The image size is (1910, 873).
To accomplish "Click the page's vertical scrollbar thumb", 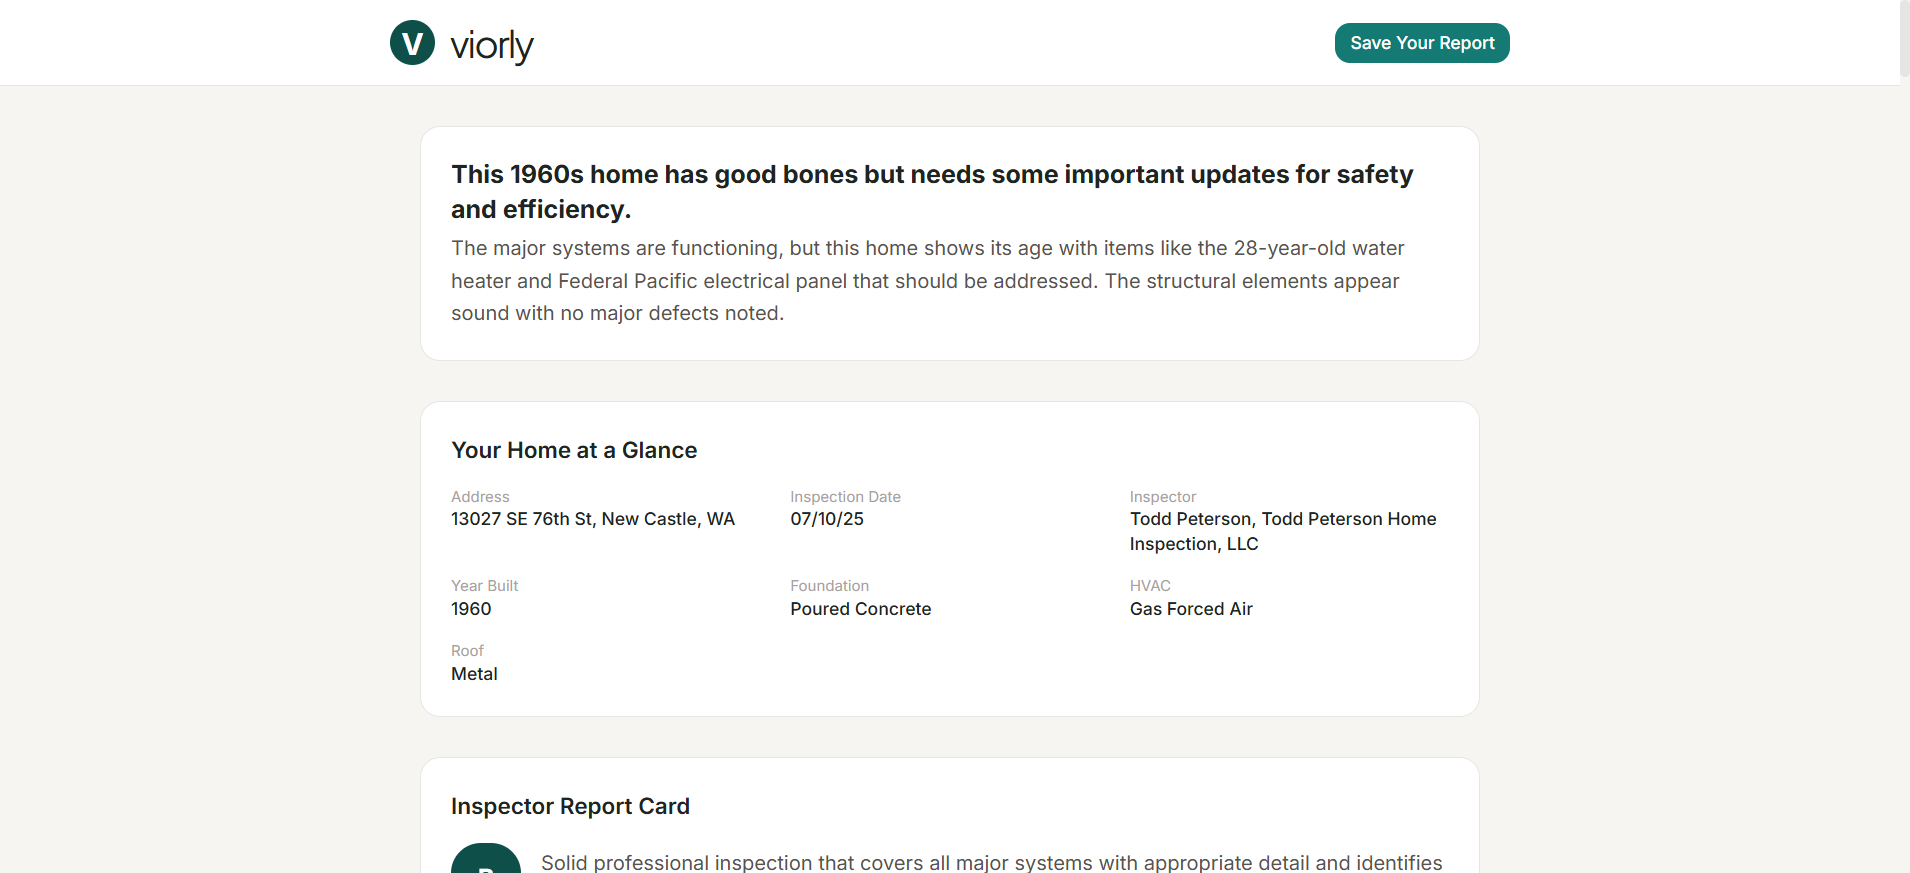I will pos(1904,40).
